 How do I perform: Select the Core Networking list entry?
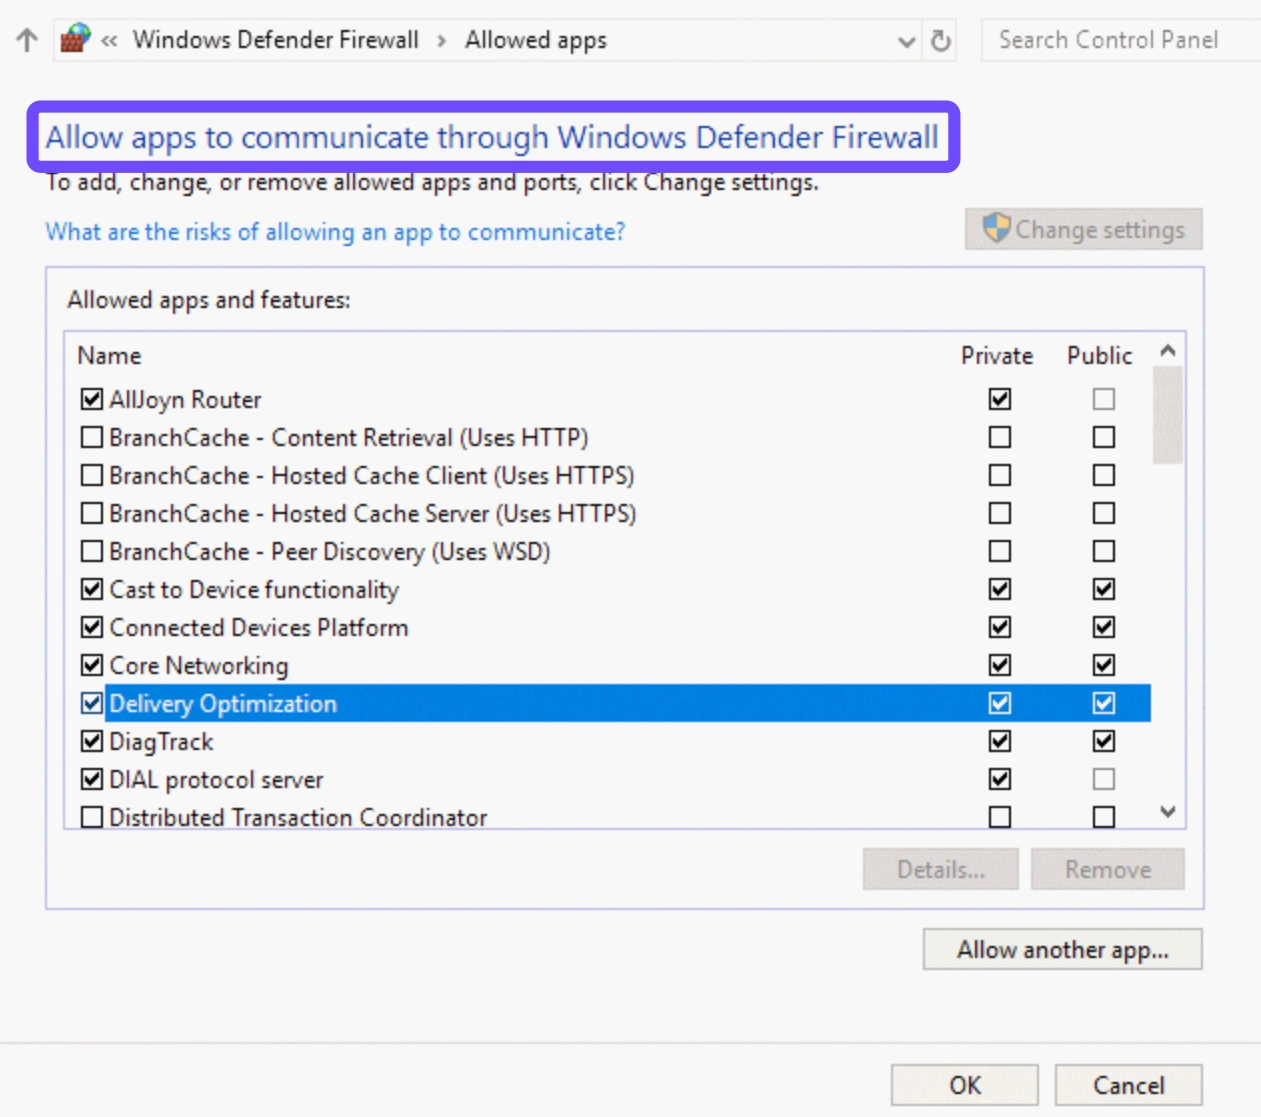(198, 666)
